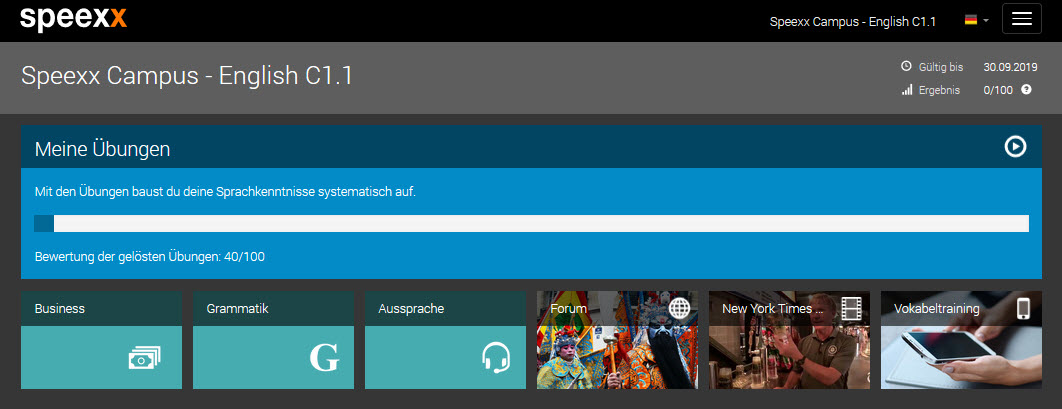The image size is (1062, 409).
Task: Click the 30.09.2019 validity date
Action: coord(1011,67)
